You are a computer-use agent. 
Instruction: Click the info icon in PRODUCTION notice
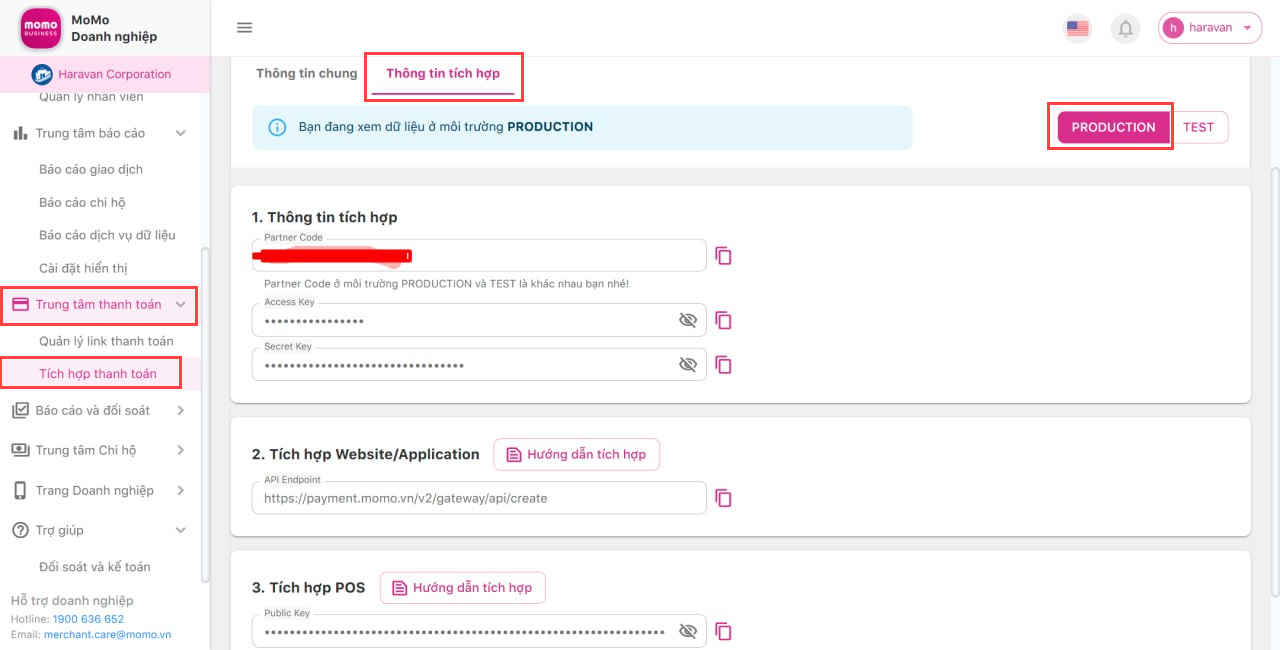point(278,127)
